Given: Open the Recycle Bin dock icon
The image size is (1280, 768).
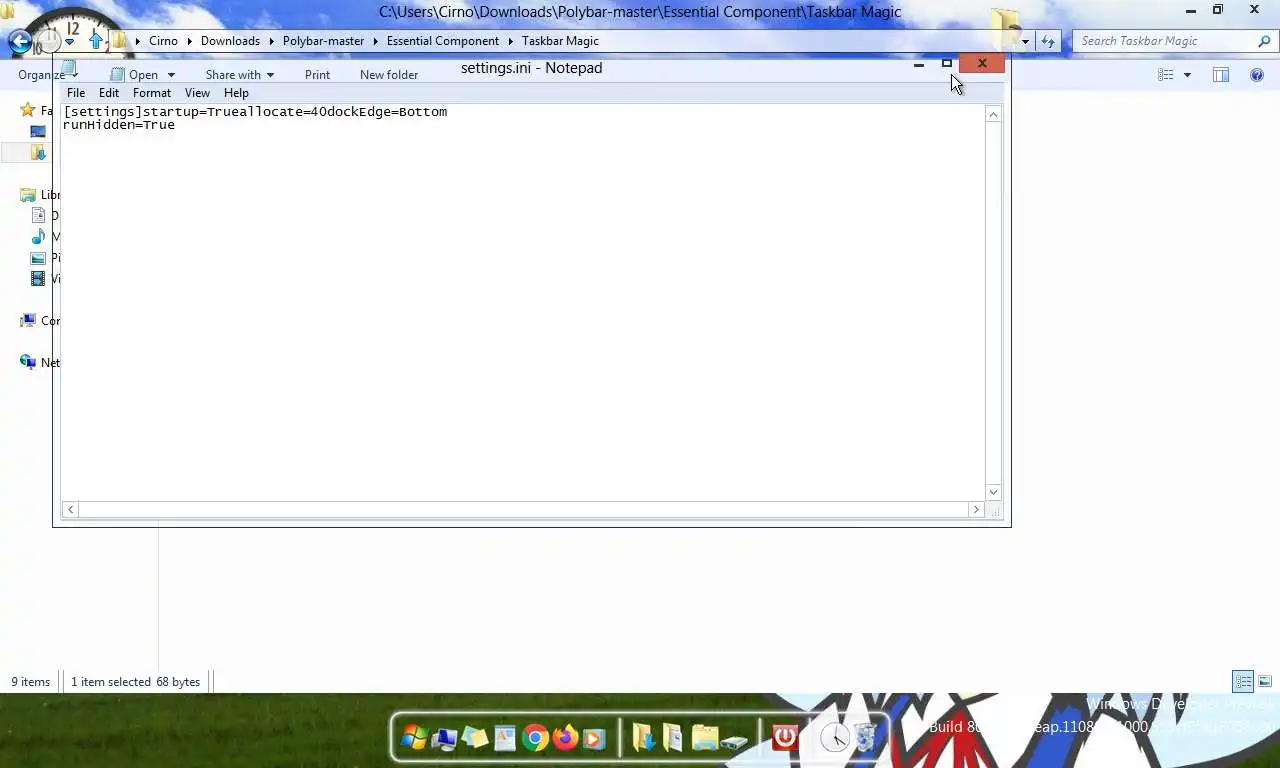Looking at the screenshot, I should (x=865, y=738).
